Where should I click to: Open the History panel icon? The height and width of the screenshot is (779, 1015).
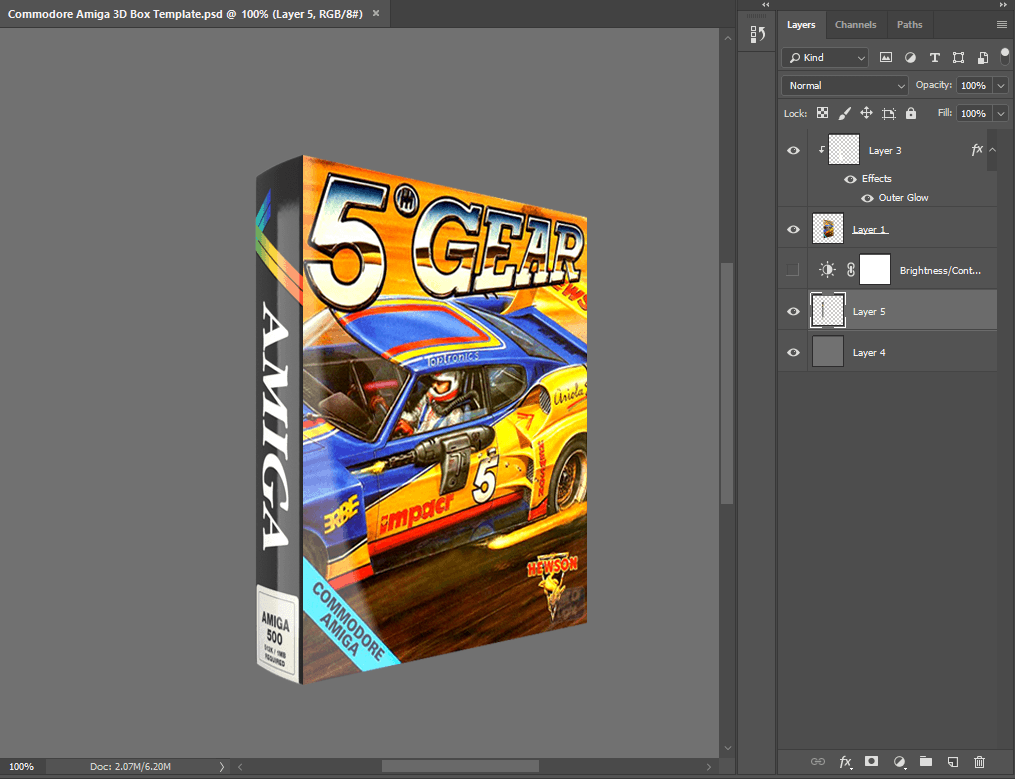(x=757, y=35)
